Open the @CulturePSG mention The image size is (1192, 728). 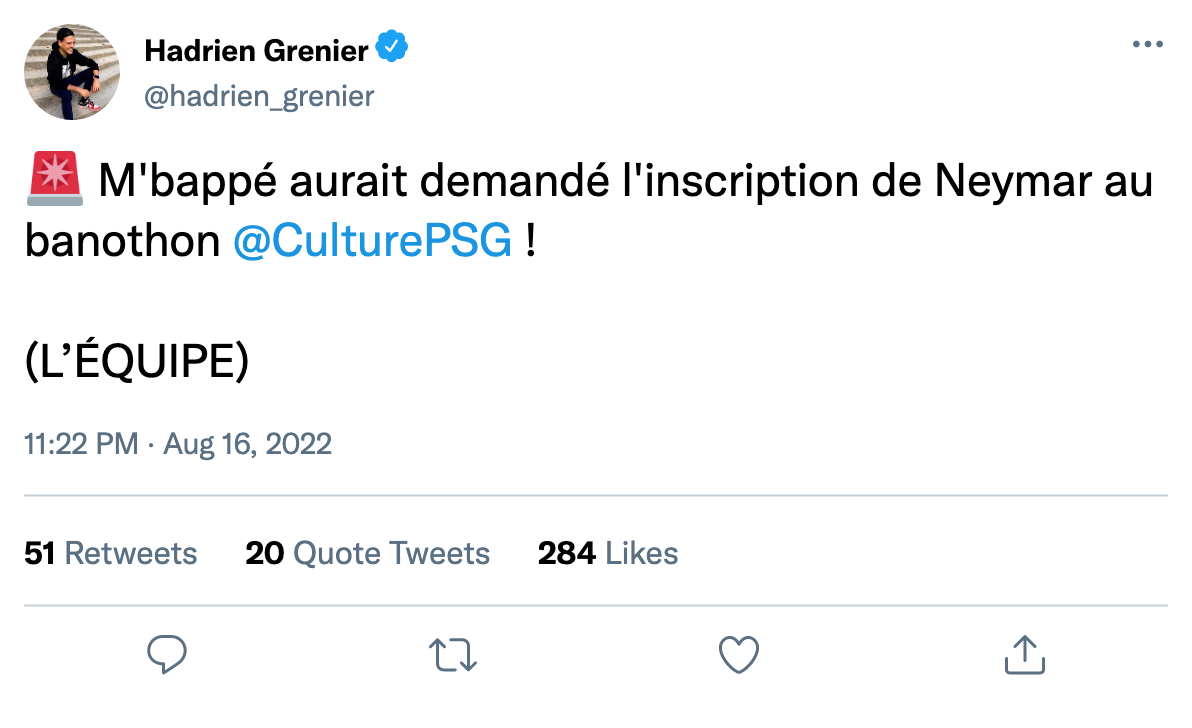click(372, 242)
